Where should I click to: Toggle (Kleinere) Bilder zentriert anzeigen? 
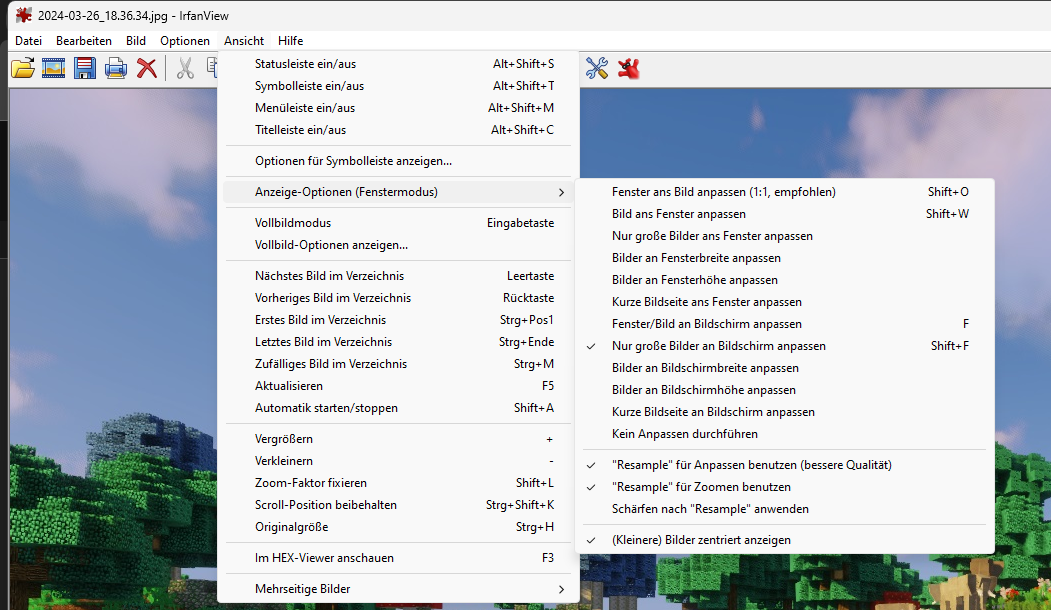(x=784, y=540)
